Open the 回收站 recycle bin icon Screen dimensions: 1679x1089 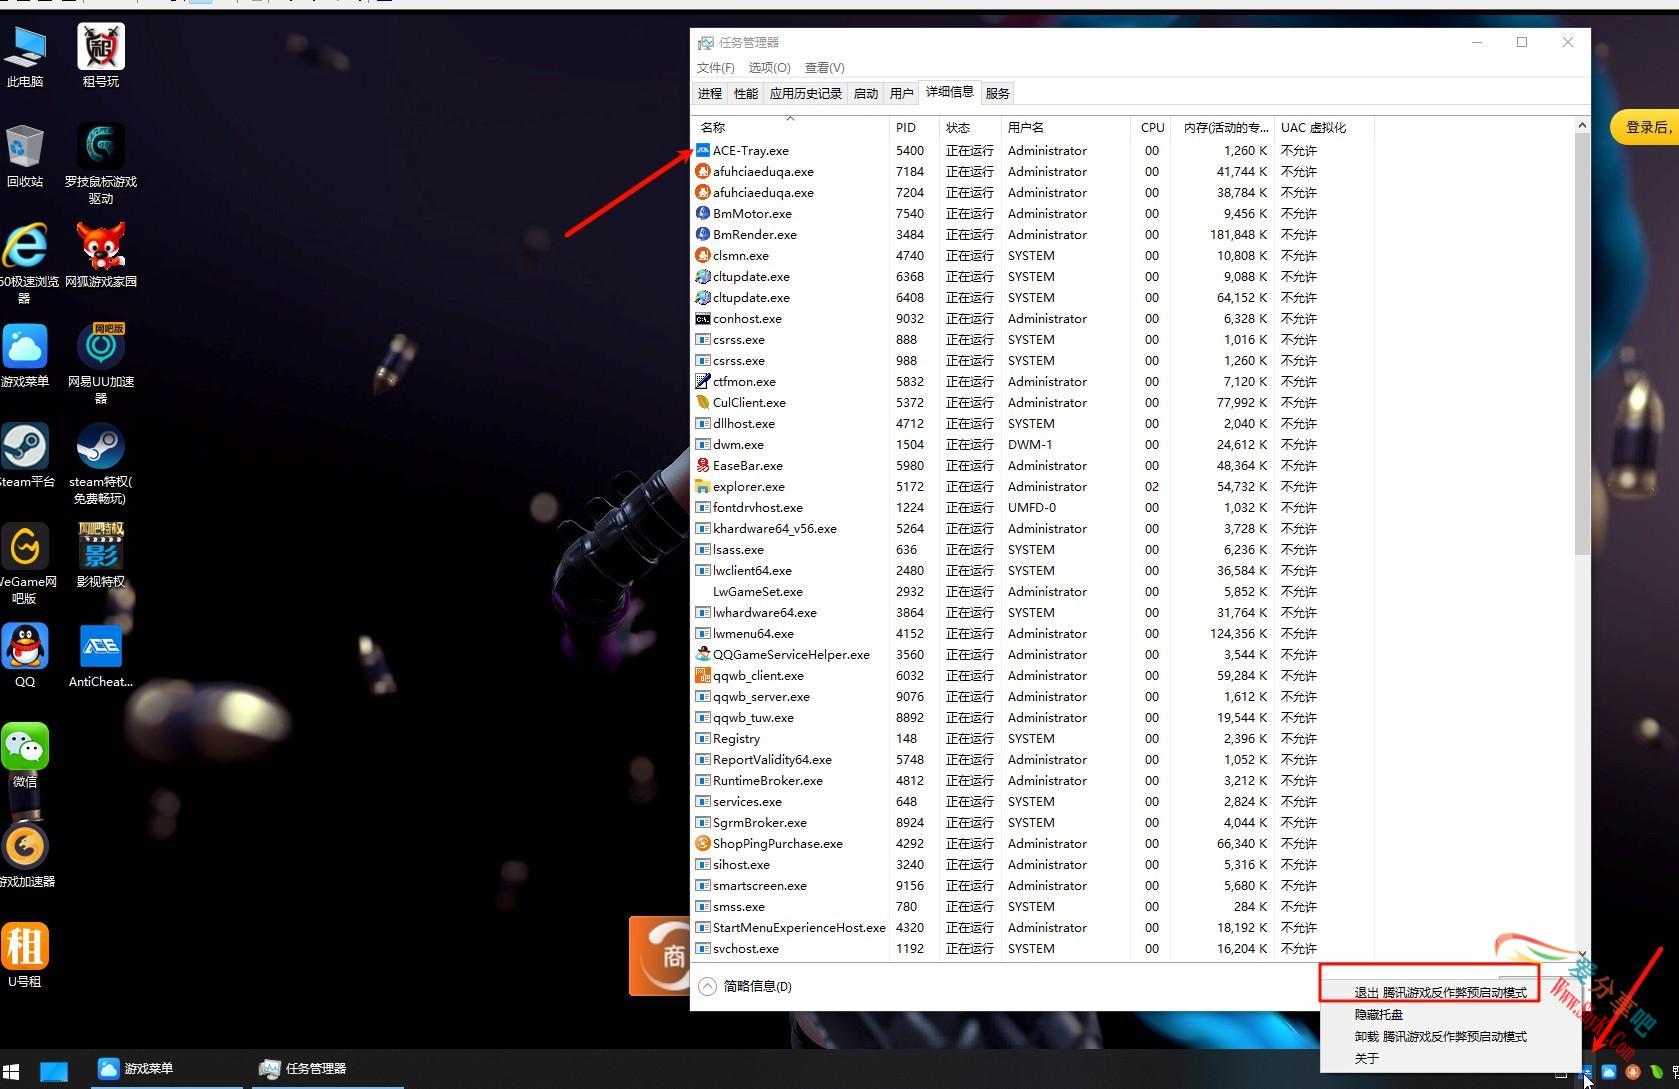point(25,147)
